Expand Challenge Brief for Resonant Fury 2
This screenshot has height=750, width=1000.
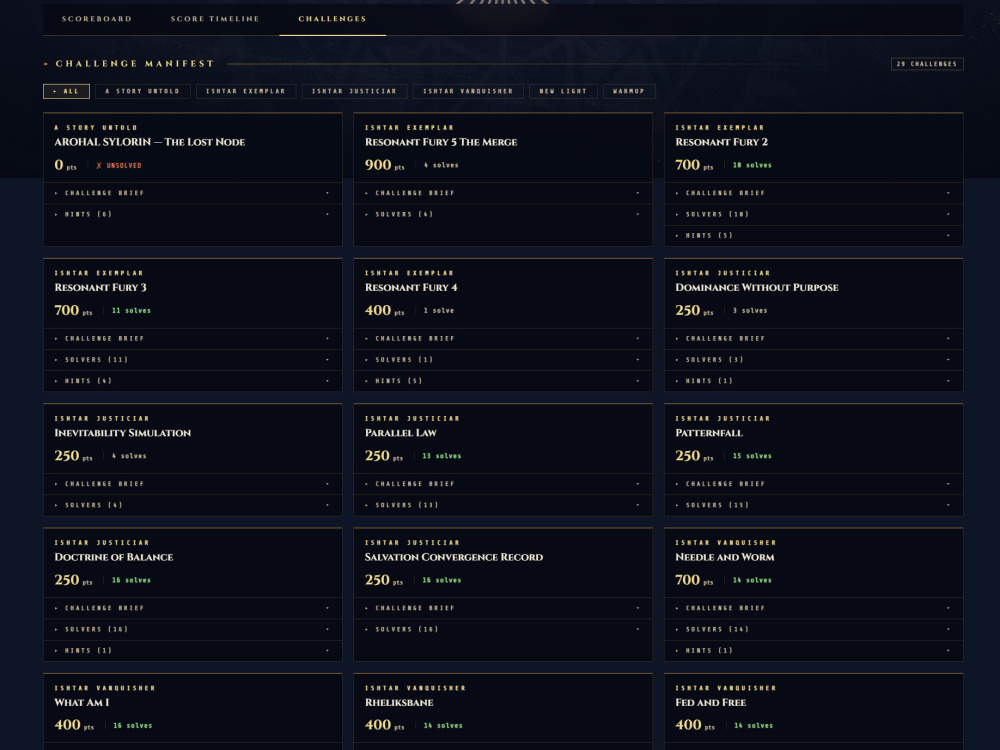(x=813, y=193)
